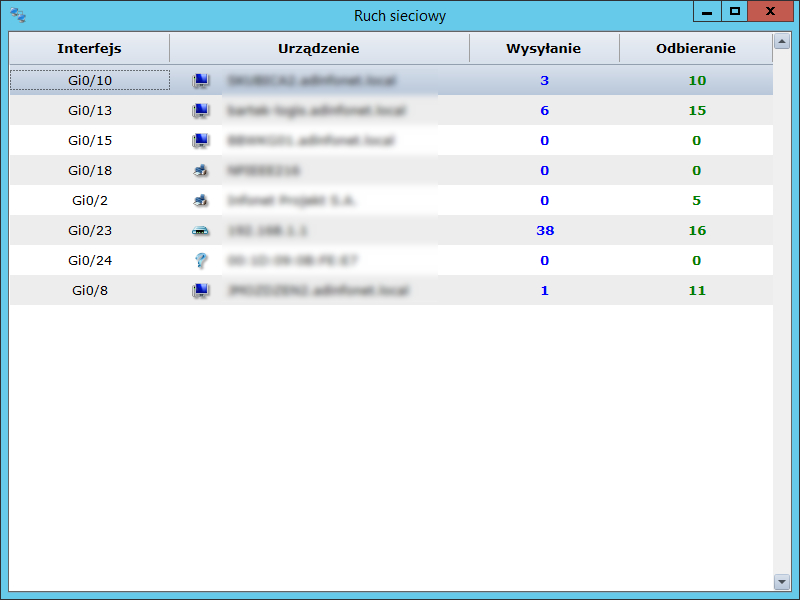Viewport: 800px width, 600px height.
Task: Select the Gi0/10 interface cell
Action: pyautogui.click(x=90, y=80)
